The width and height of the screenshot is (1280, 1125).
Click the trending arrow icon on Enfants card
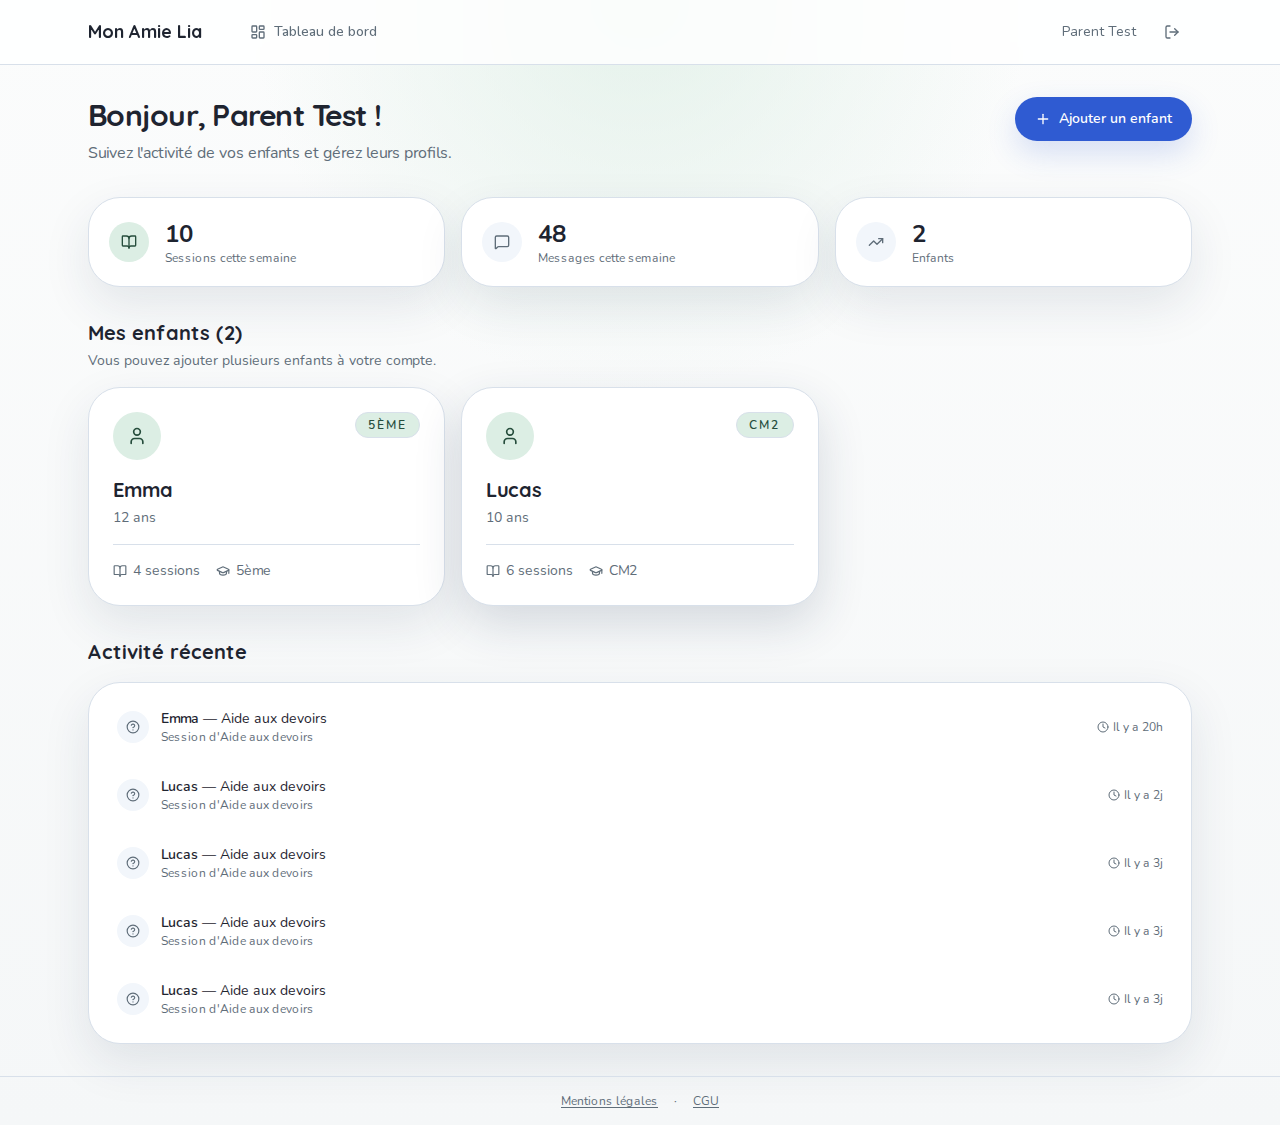click(x=875, y=242)
